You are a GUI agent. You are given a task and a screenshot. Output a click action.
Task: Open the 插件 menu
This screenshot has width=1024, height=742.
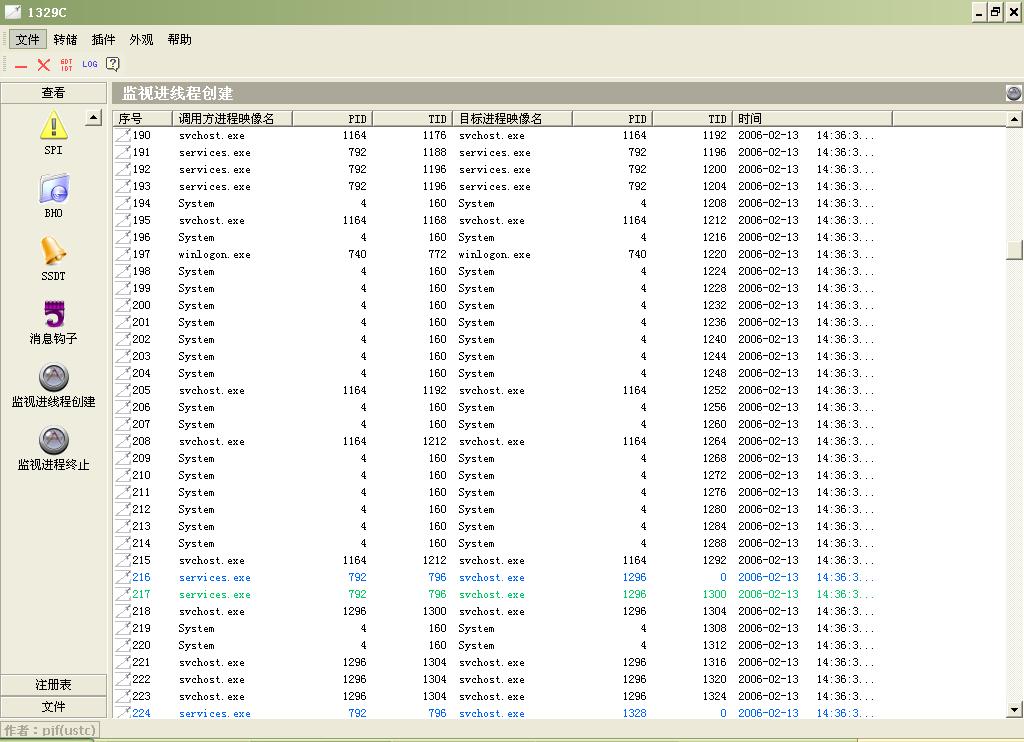[x=103, y=40]
